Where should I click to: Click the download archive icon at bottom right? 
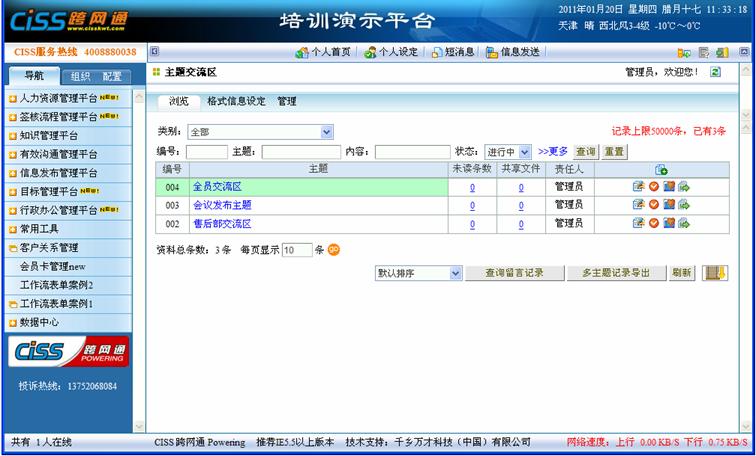714,273
